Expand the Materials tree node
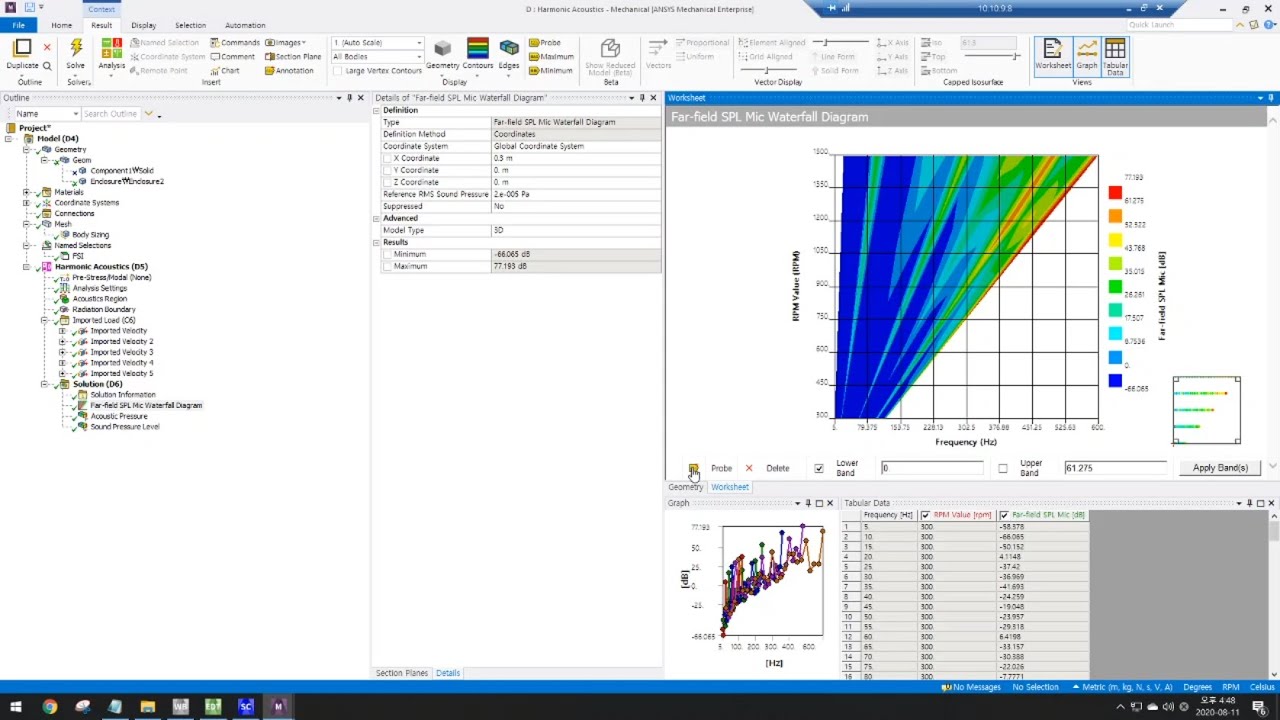The height and width of the screenshot is (720, 1280). pyautogui.click(x=26, y=192)
